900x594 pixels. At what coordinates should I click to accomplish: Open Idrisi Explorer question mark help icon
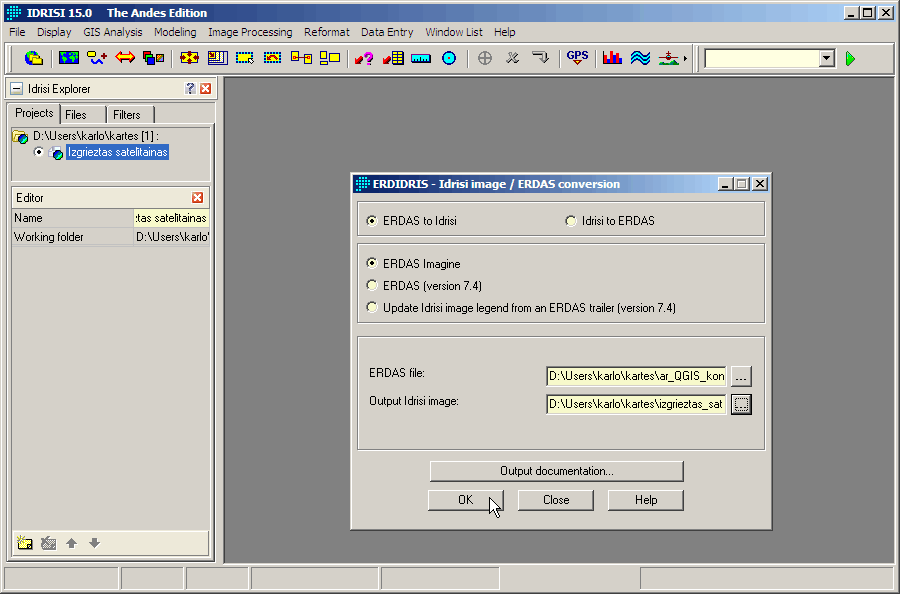[190, 88]
